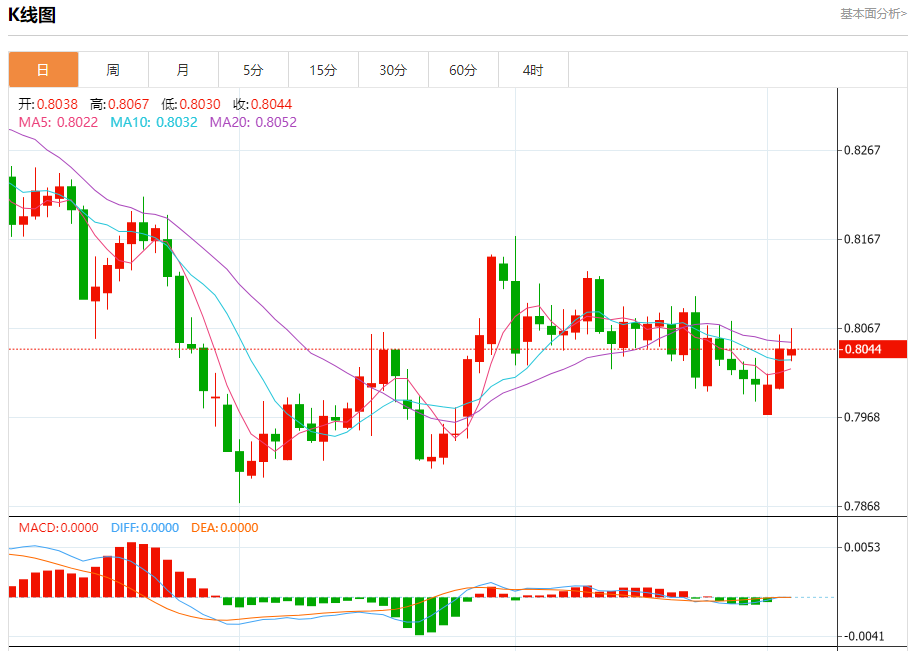
Task: Open the 30分 interval tab
Action: click(x=393, y=70)
